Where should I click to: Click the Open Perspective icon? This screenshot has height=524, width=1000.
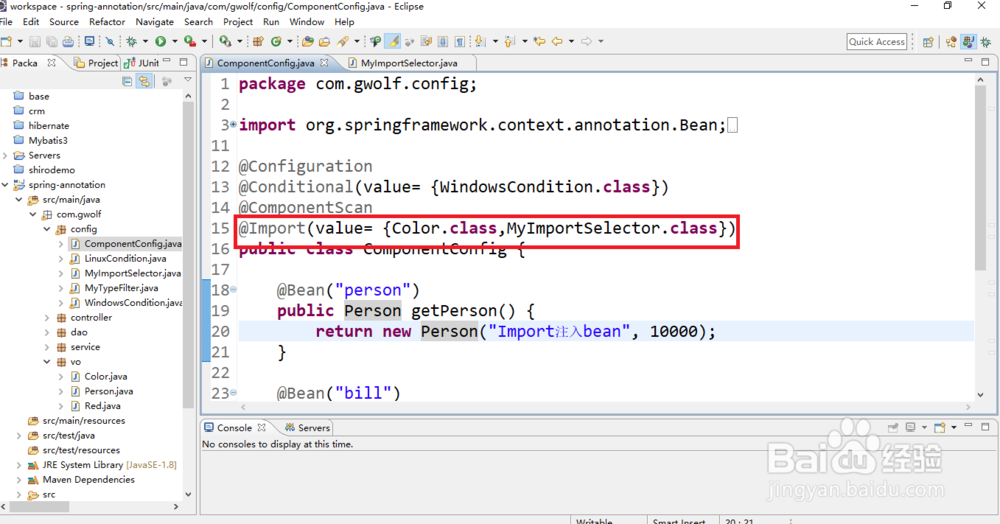coord(928,42)
